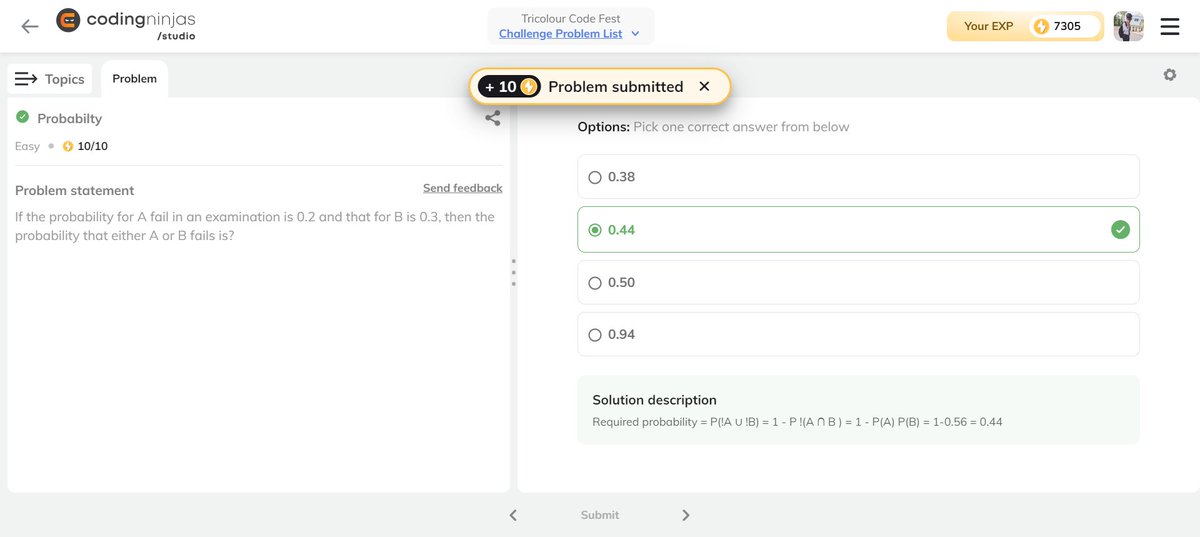Screen dimensions: 1200x537
Task: Switch to the Problem tab
Action: tap(134, 79)
